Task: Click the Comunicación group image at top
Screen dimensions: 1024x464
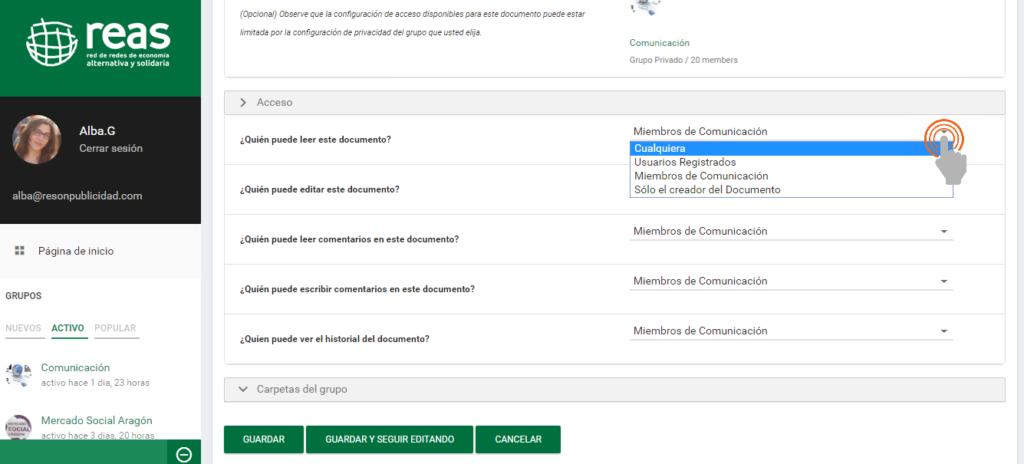Action: [645, 8]
